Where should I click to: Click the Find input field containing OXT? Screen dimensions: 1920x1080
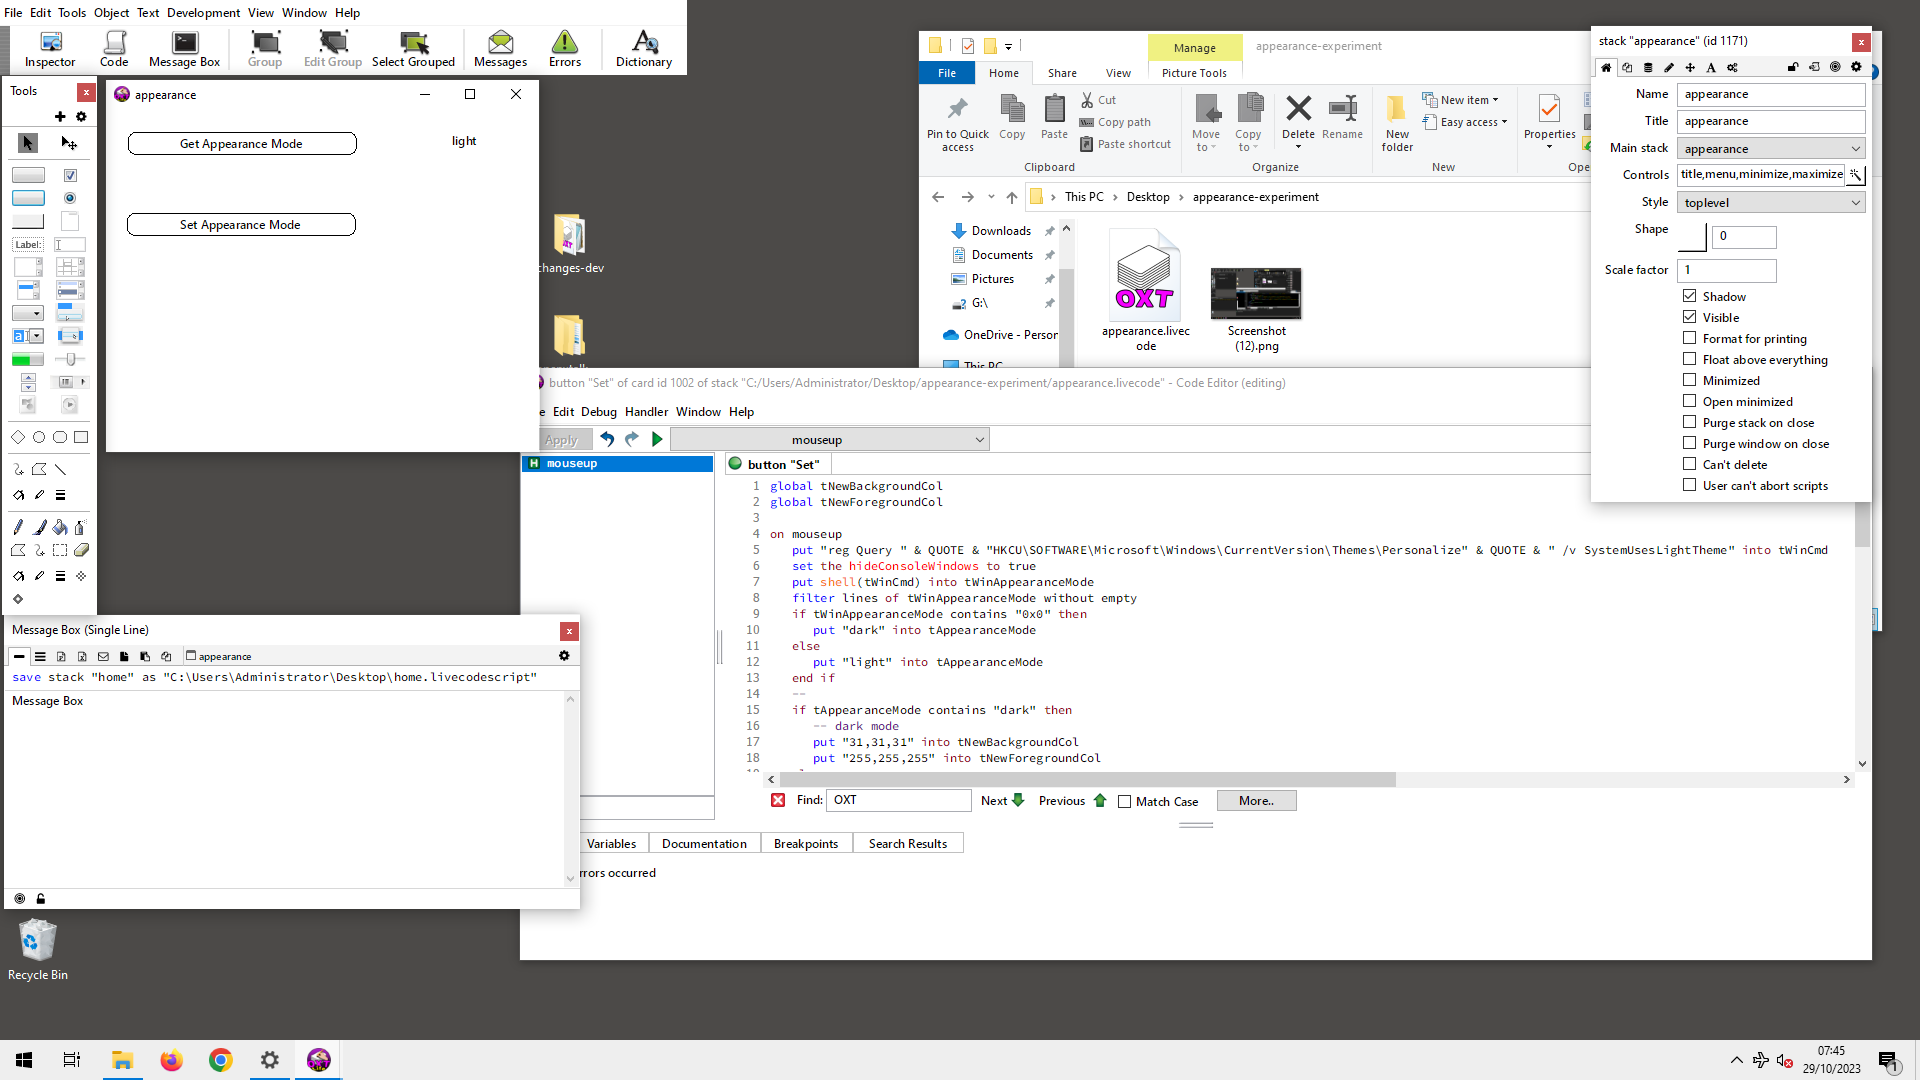[x=898, y=800]
